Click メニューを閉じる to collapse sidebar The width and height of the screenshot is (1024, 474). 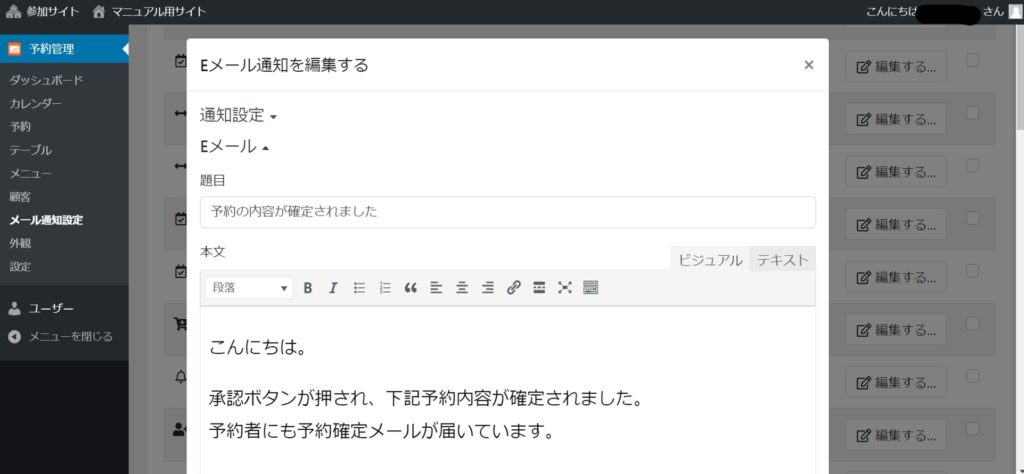coord(70,336)
